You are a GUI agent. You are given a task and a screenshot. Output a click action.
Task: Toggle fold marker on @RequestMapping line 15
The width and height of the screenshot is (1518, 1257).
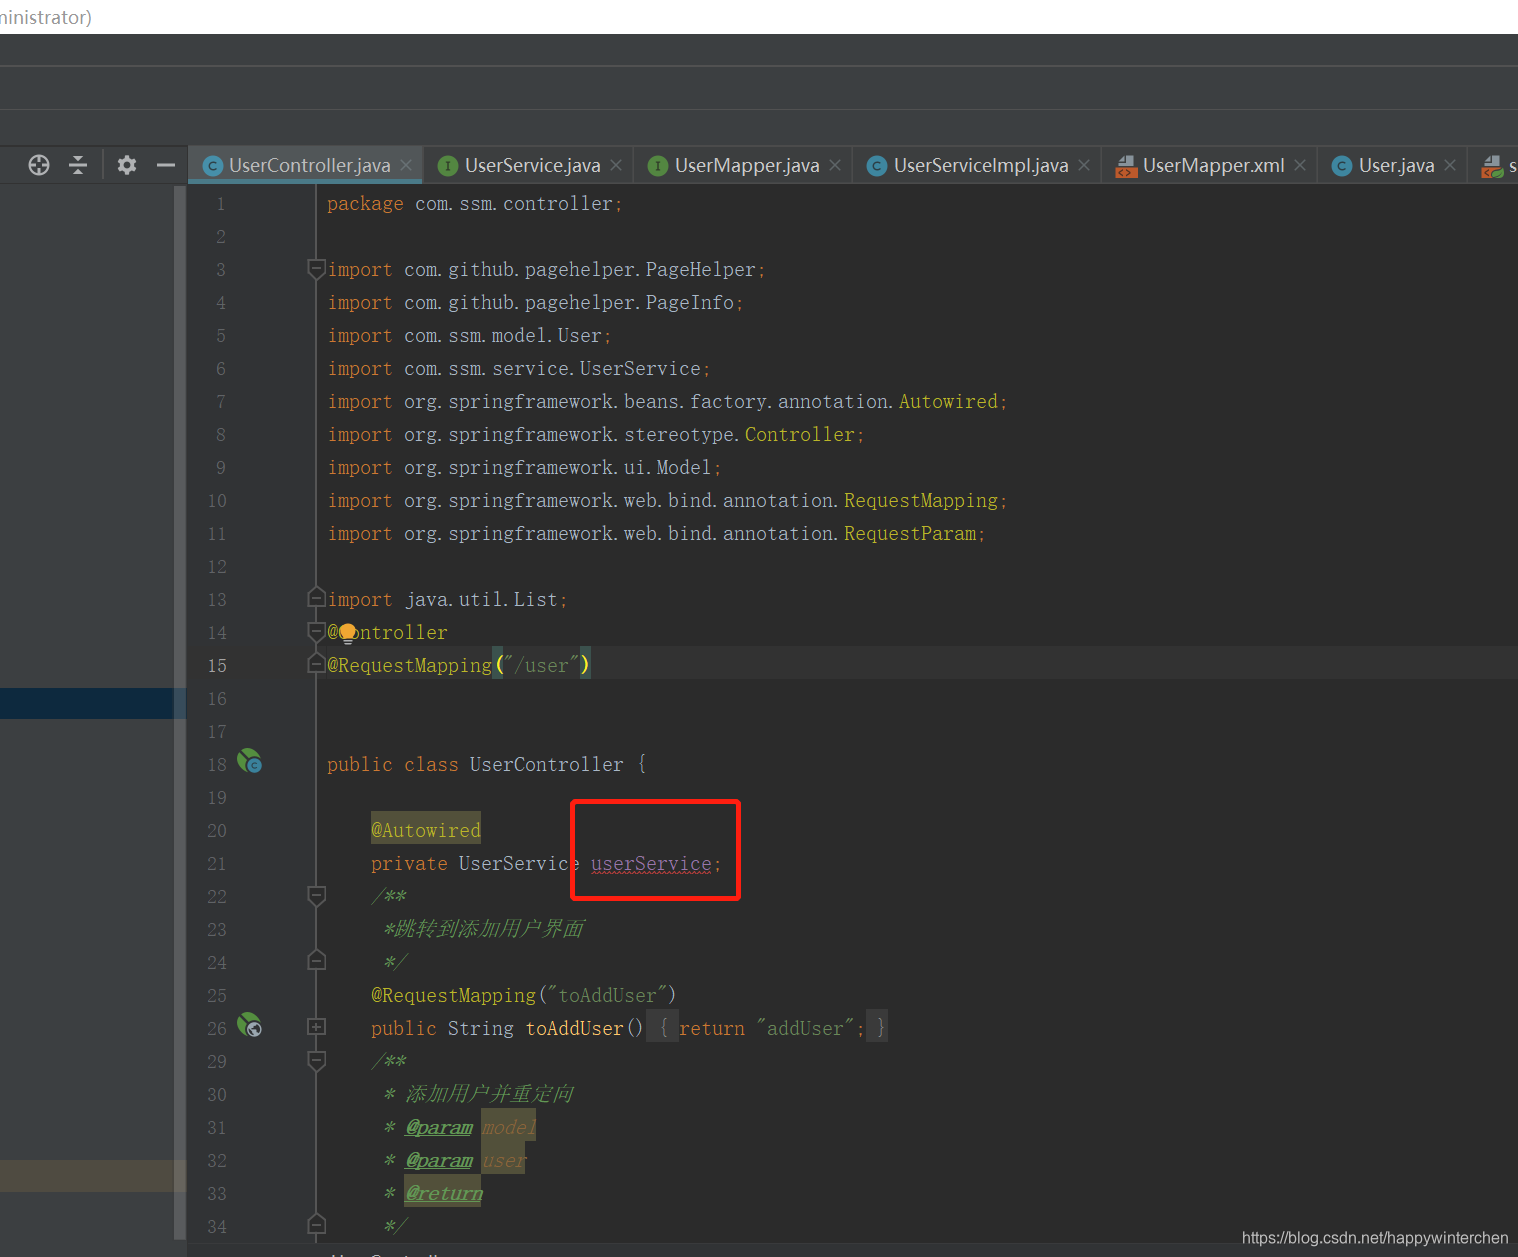(x=316, y=665)
